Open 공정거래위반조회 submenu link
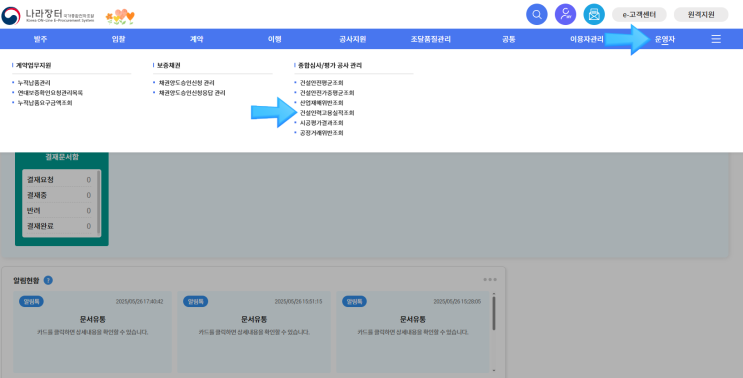Image resolution: width=743 pixels, height=378 pixels. (321, 133)
